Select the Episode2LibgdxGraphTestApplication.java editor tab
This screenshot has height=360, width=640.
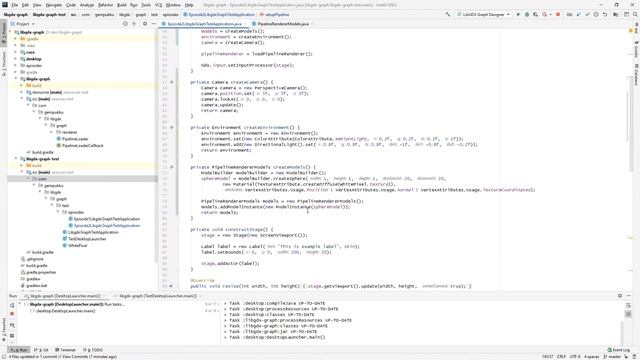(x=204, y=24)
